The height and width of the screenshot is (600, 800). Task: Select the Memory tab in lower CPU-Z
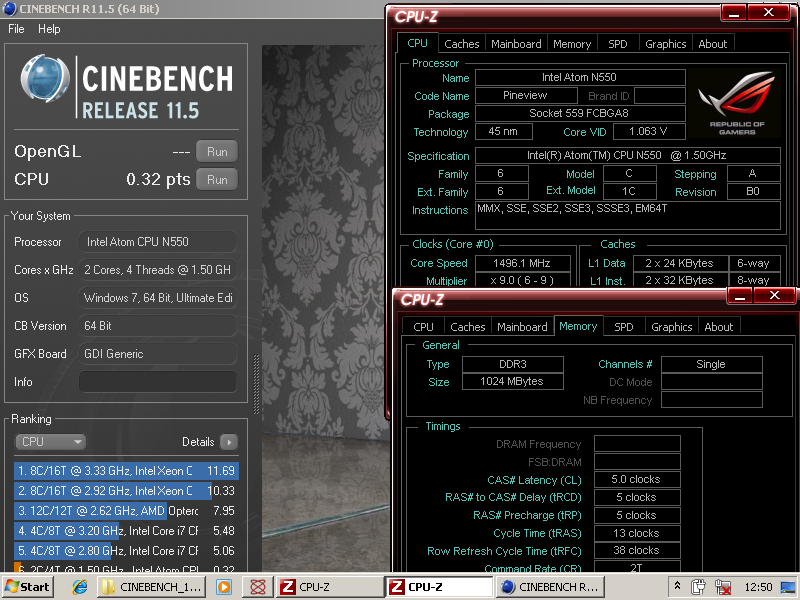pyautogui.click(x=578, y=326)
